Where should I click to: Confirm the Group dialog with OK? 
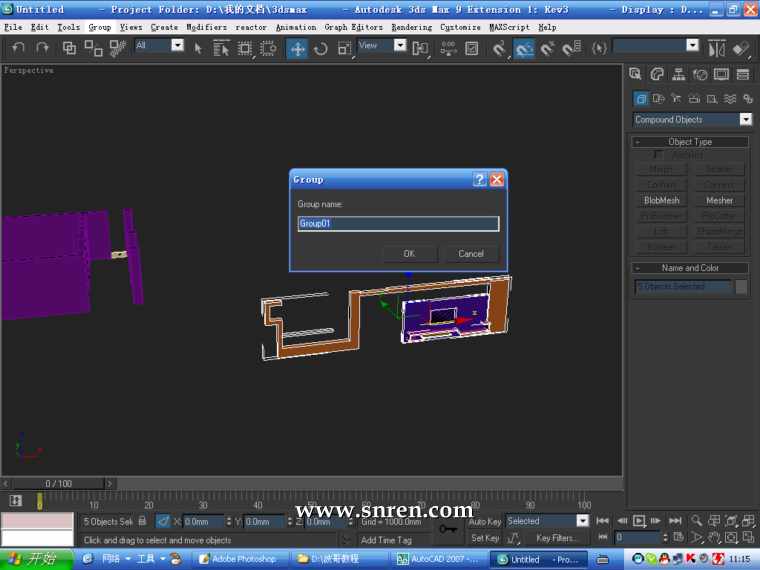[x=408, y=253]
